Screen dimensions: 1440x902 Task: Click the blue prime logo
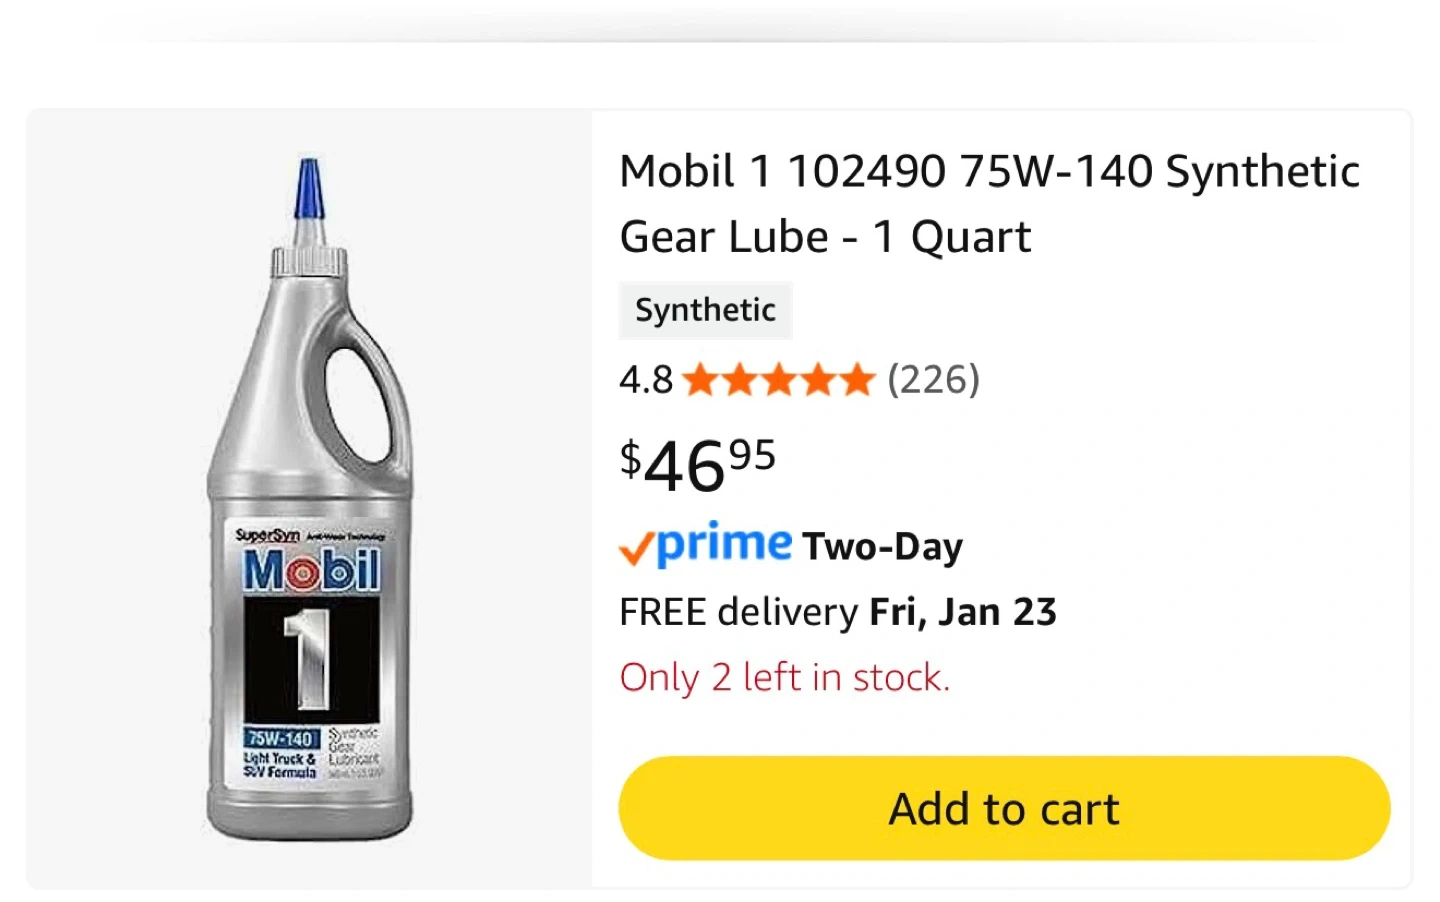[724, 545]
